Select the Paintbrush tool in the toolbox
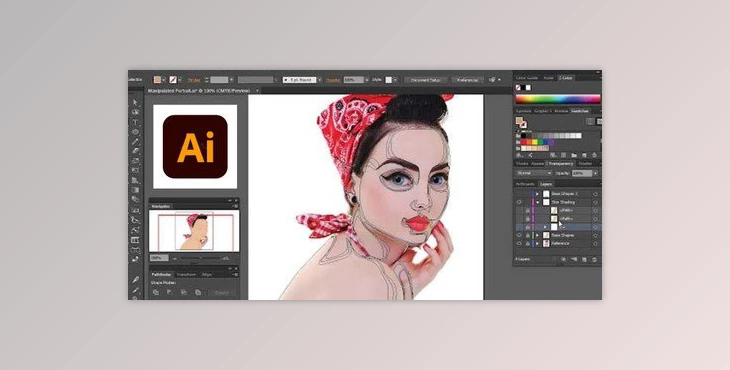This screenshot has width=730, height=370. pos(135,141)
